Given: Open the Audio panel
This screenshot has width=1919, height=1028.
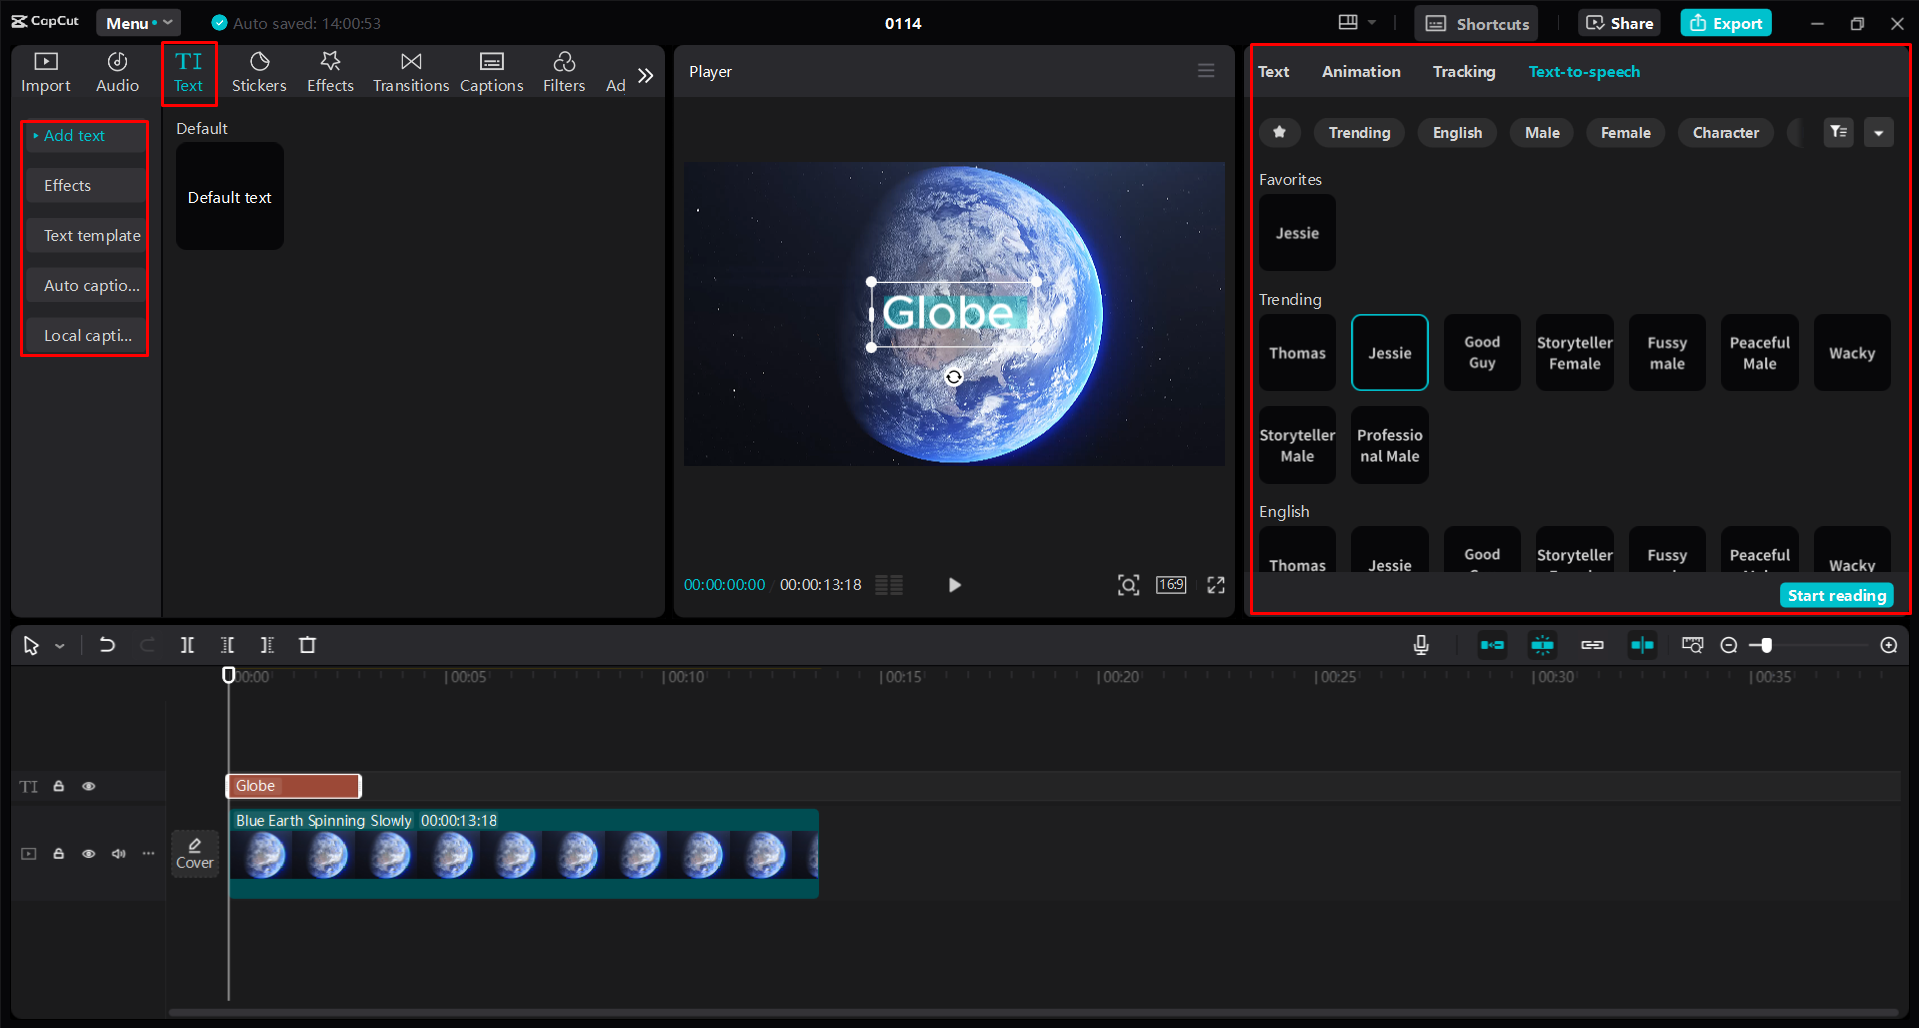Looking at the screenshot, I should [x=116, y=71].
